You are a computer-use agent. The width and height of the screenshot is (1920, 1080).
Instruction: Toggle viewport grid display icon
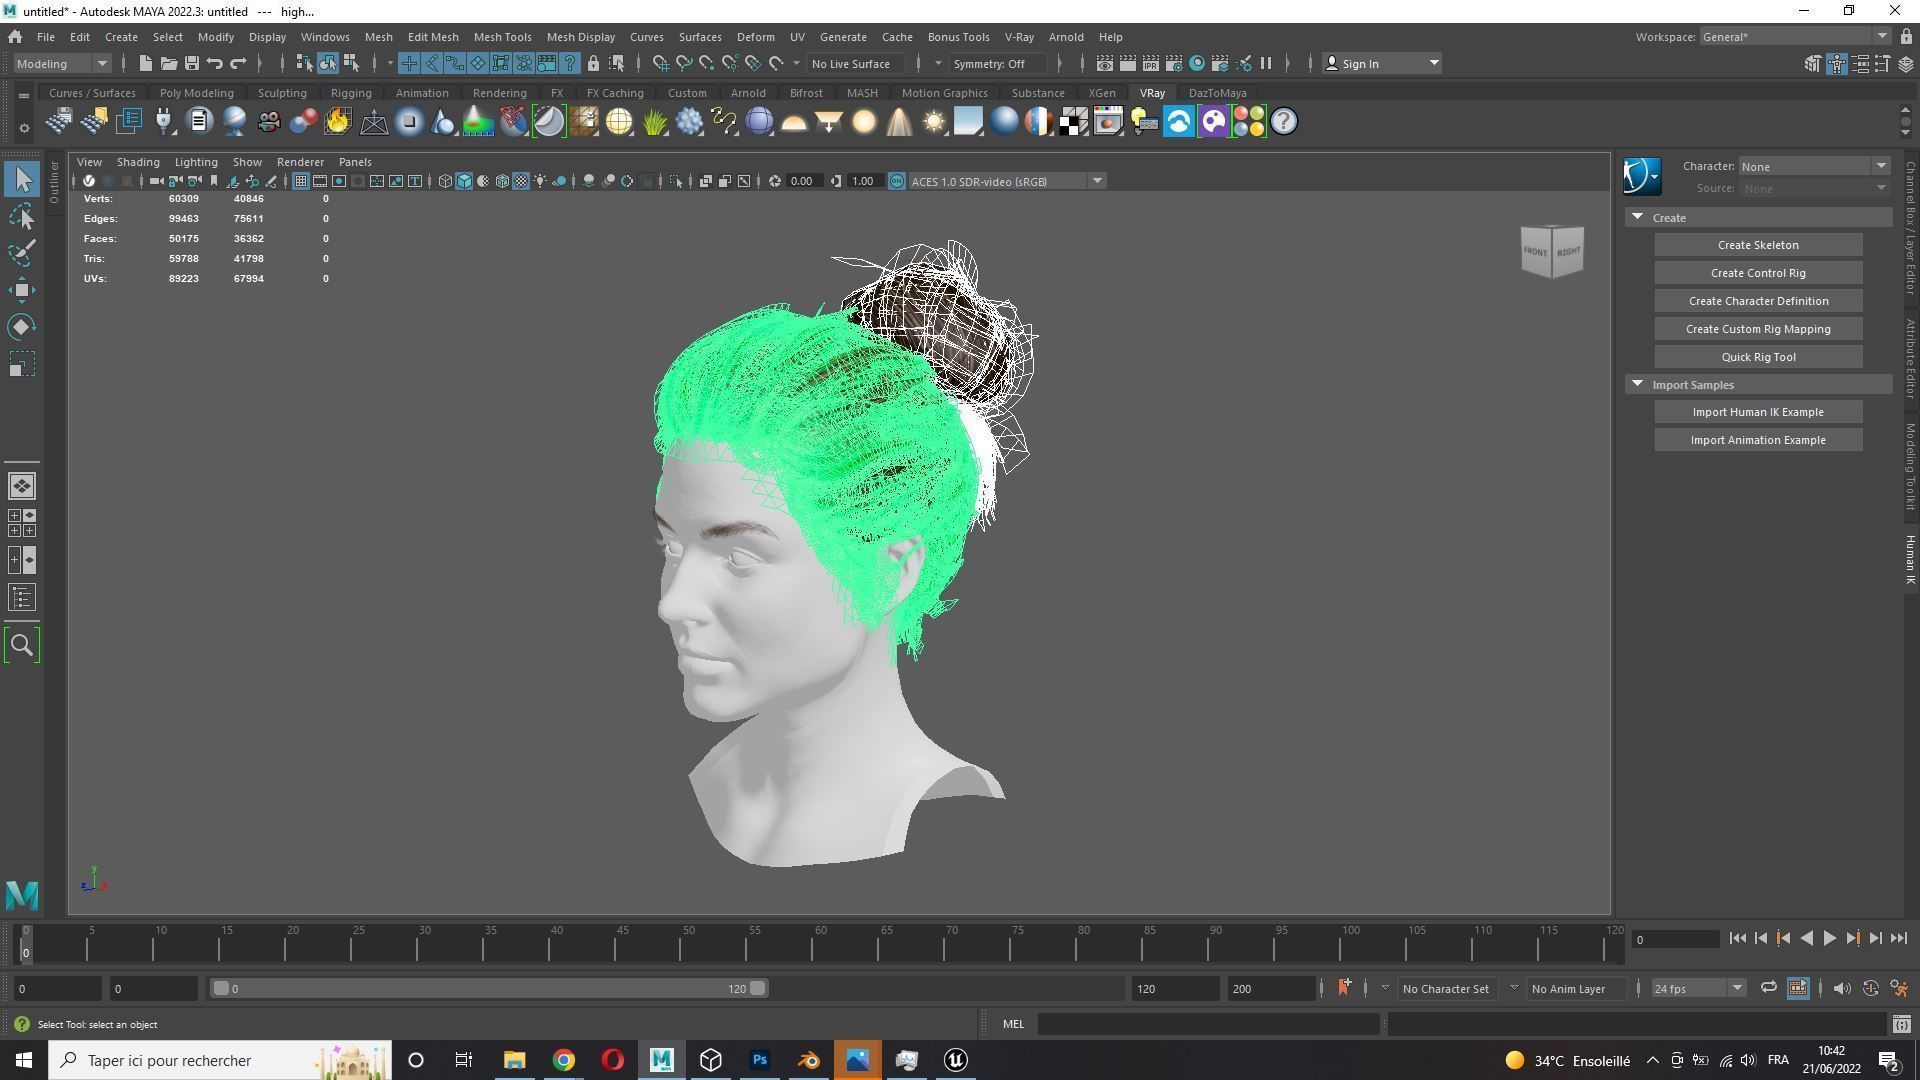coord(300,181)
